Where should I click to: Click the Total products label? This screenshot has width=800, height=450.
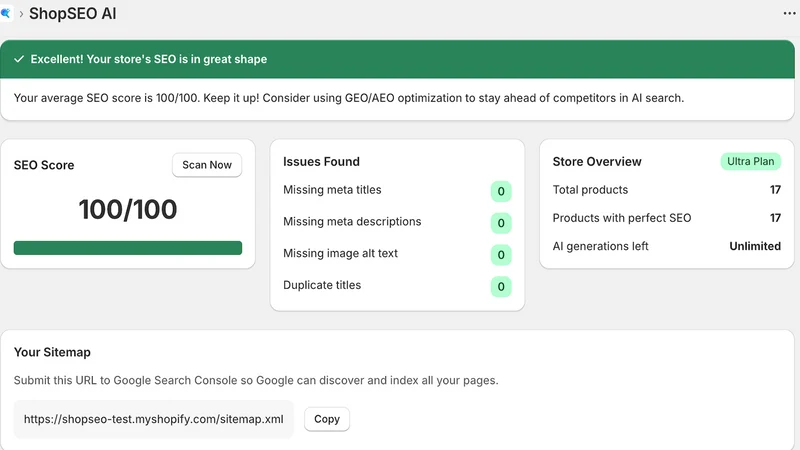coord(590,190)
